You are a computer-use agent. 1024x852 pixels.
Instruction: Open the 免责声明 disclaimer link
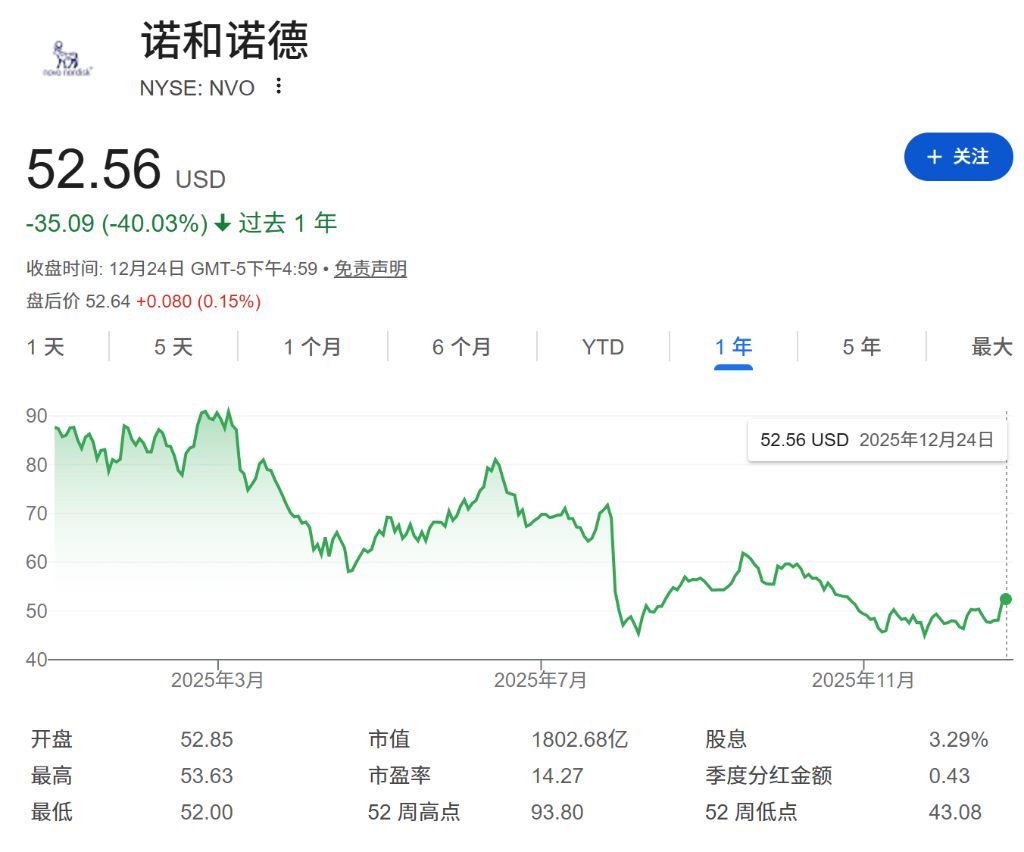(x=370, y=268)
